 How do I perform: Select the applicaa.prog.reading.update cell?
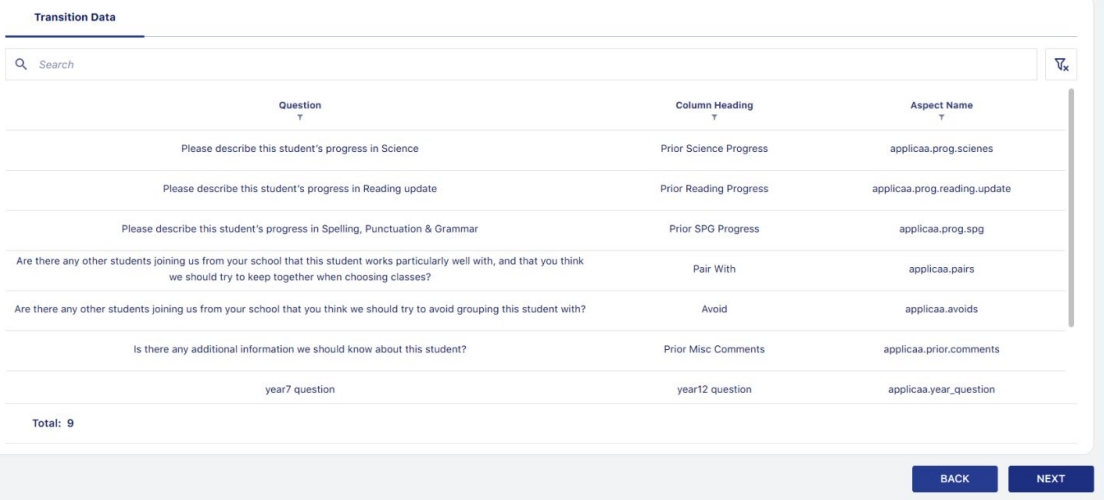[x=941, y=189]
